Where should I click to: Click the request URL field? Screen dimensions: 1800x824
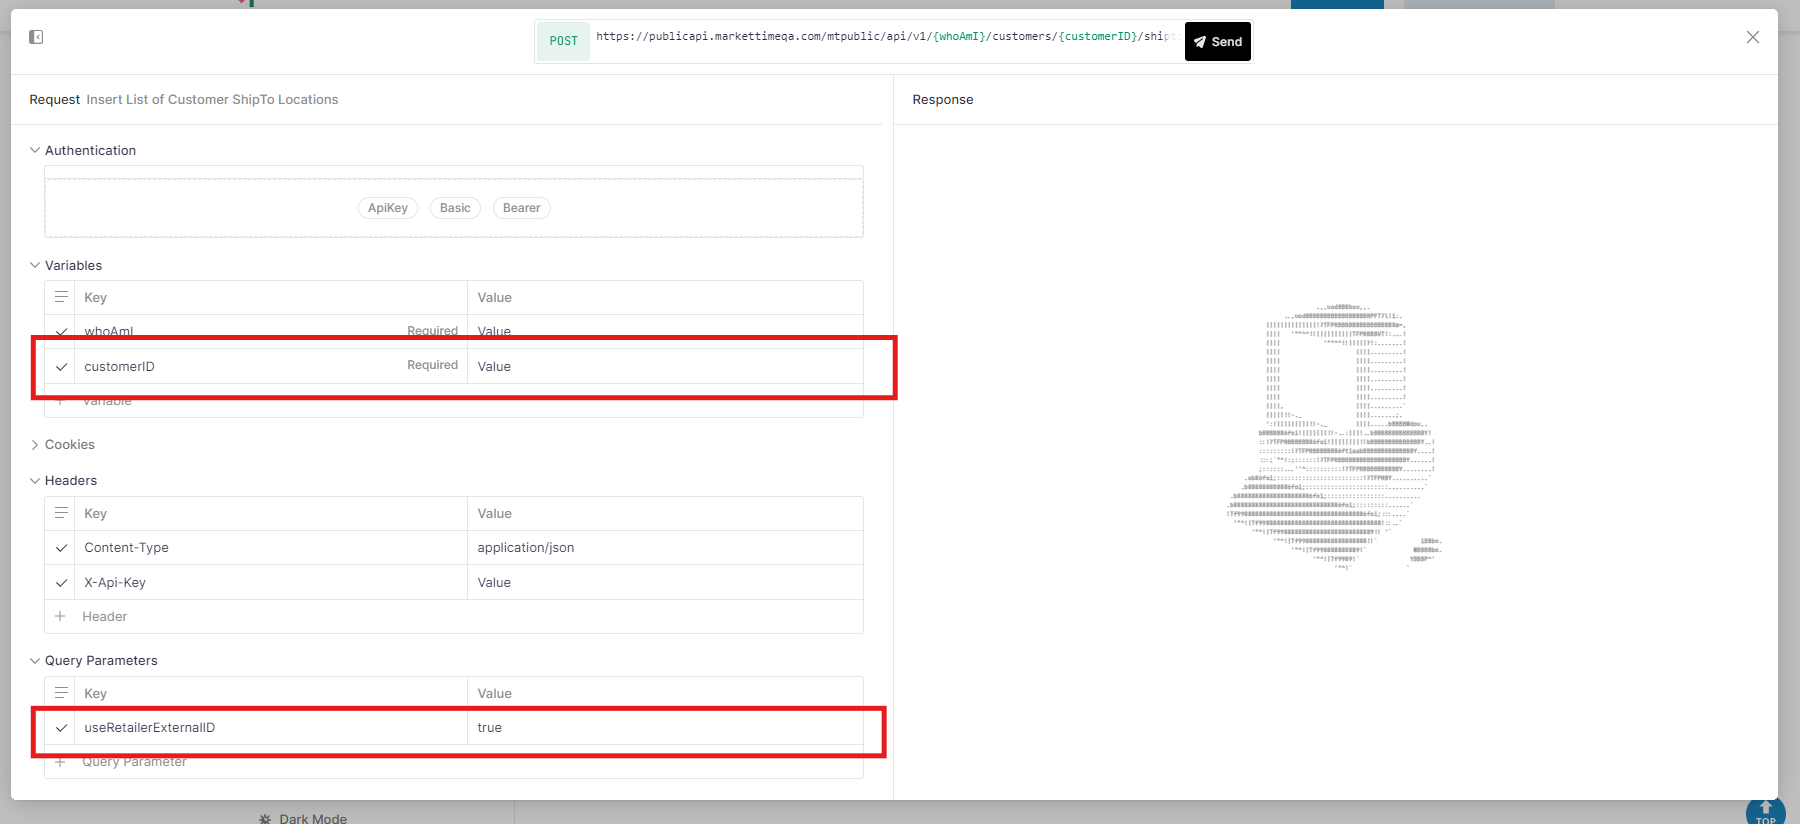pos(886,37)
